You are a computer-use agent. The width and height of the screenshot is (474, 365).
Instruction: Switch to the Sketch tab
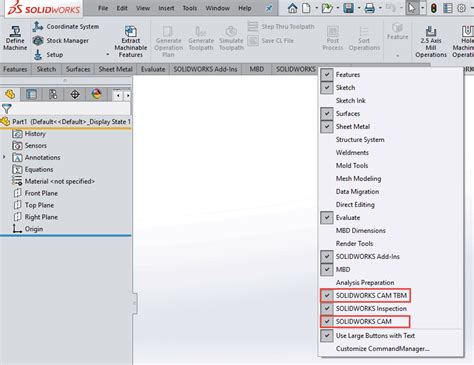(x=46, y=69)
